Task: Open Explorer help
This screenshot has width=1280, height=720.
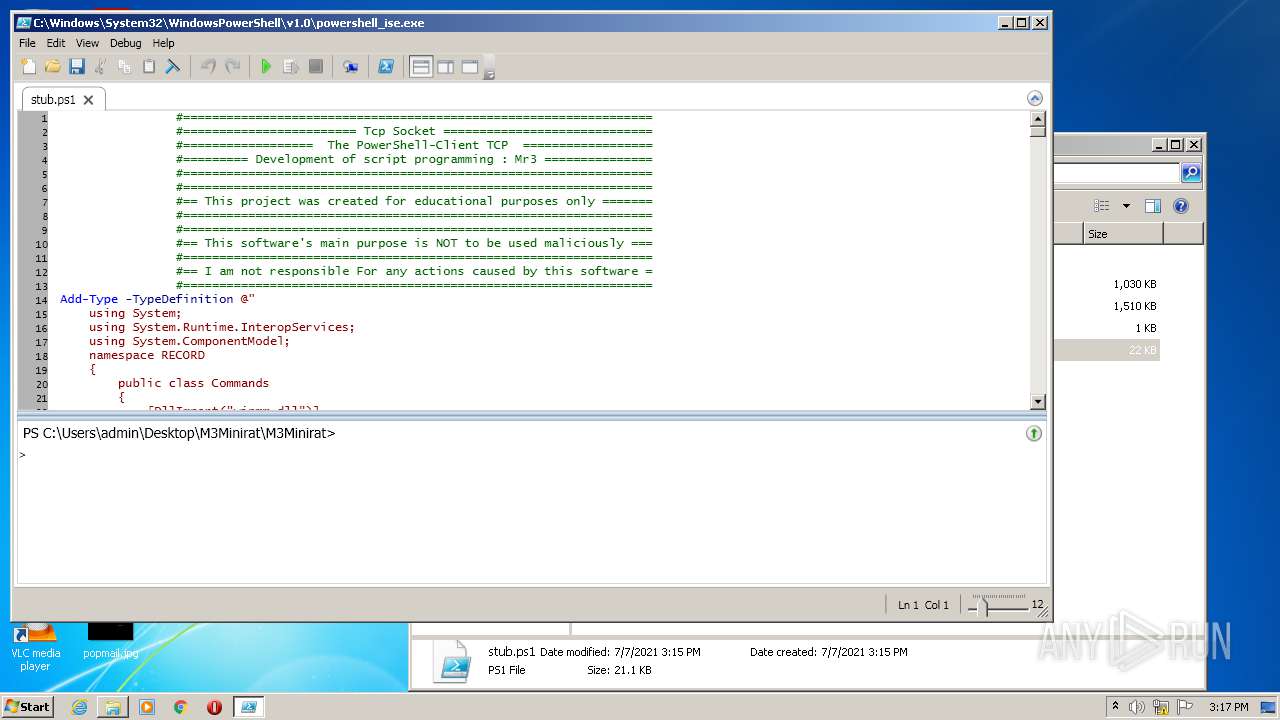Action: pyautogui.click(x=1181, y=206)
